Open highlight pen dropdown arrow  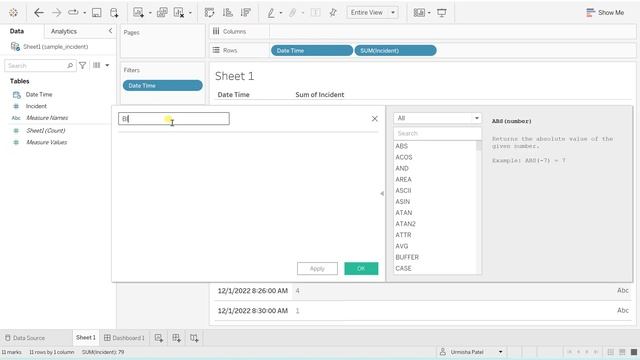[x=281, y=13]
